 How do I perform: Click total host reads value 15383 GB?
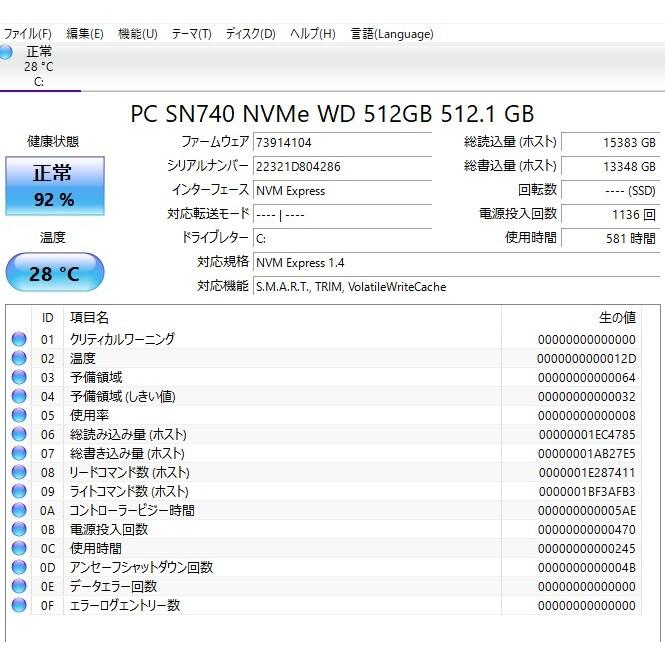click(x=611, y=142)
